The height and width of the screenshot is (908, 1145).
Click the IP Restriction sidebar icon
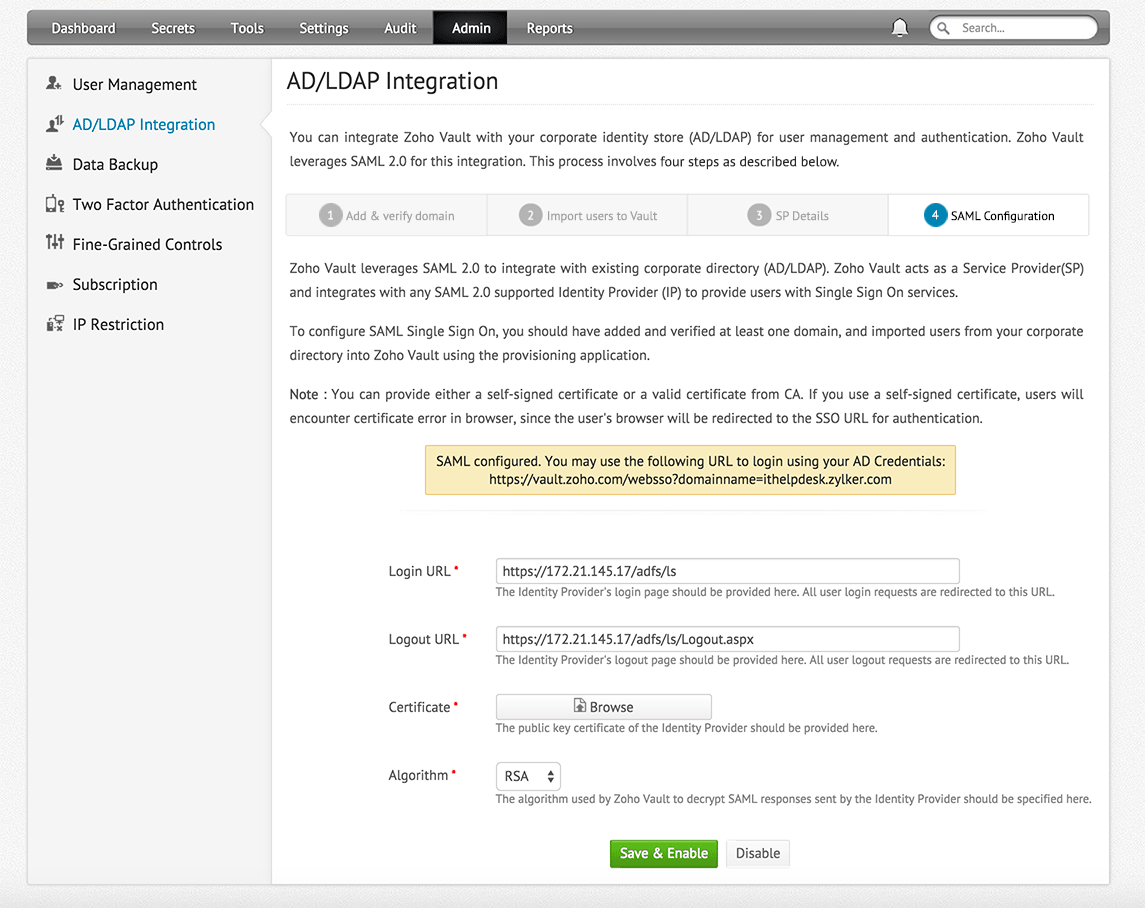click(x=55, y=324)
